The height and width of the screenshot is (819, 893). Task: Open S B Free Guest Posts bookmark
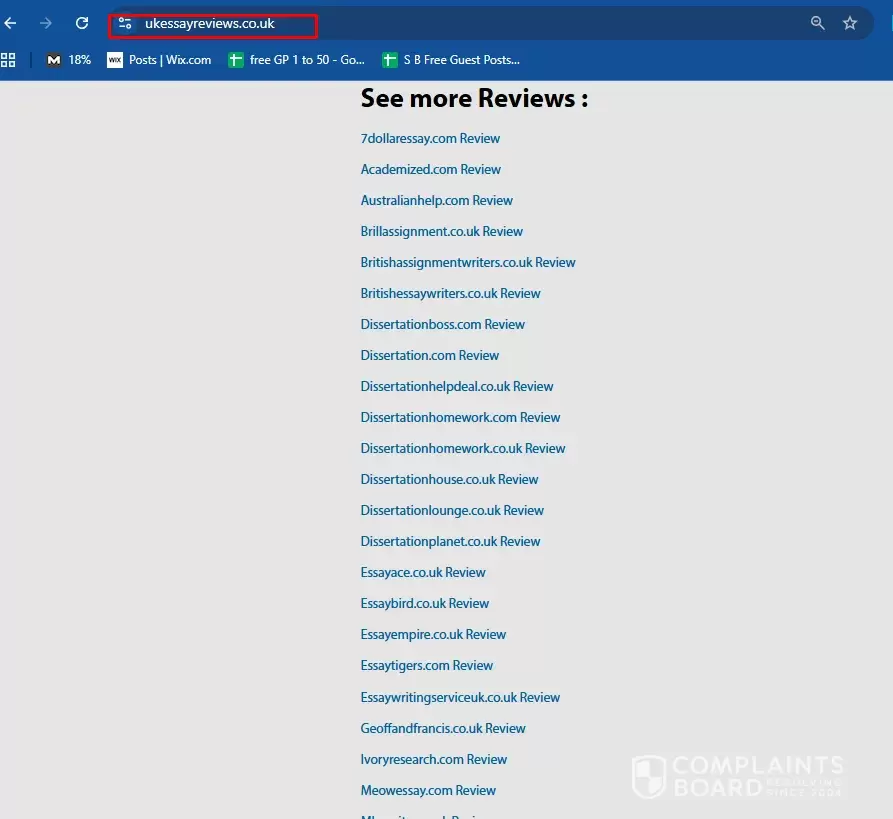[450, 60]
